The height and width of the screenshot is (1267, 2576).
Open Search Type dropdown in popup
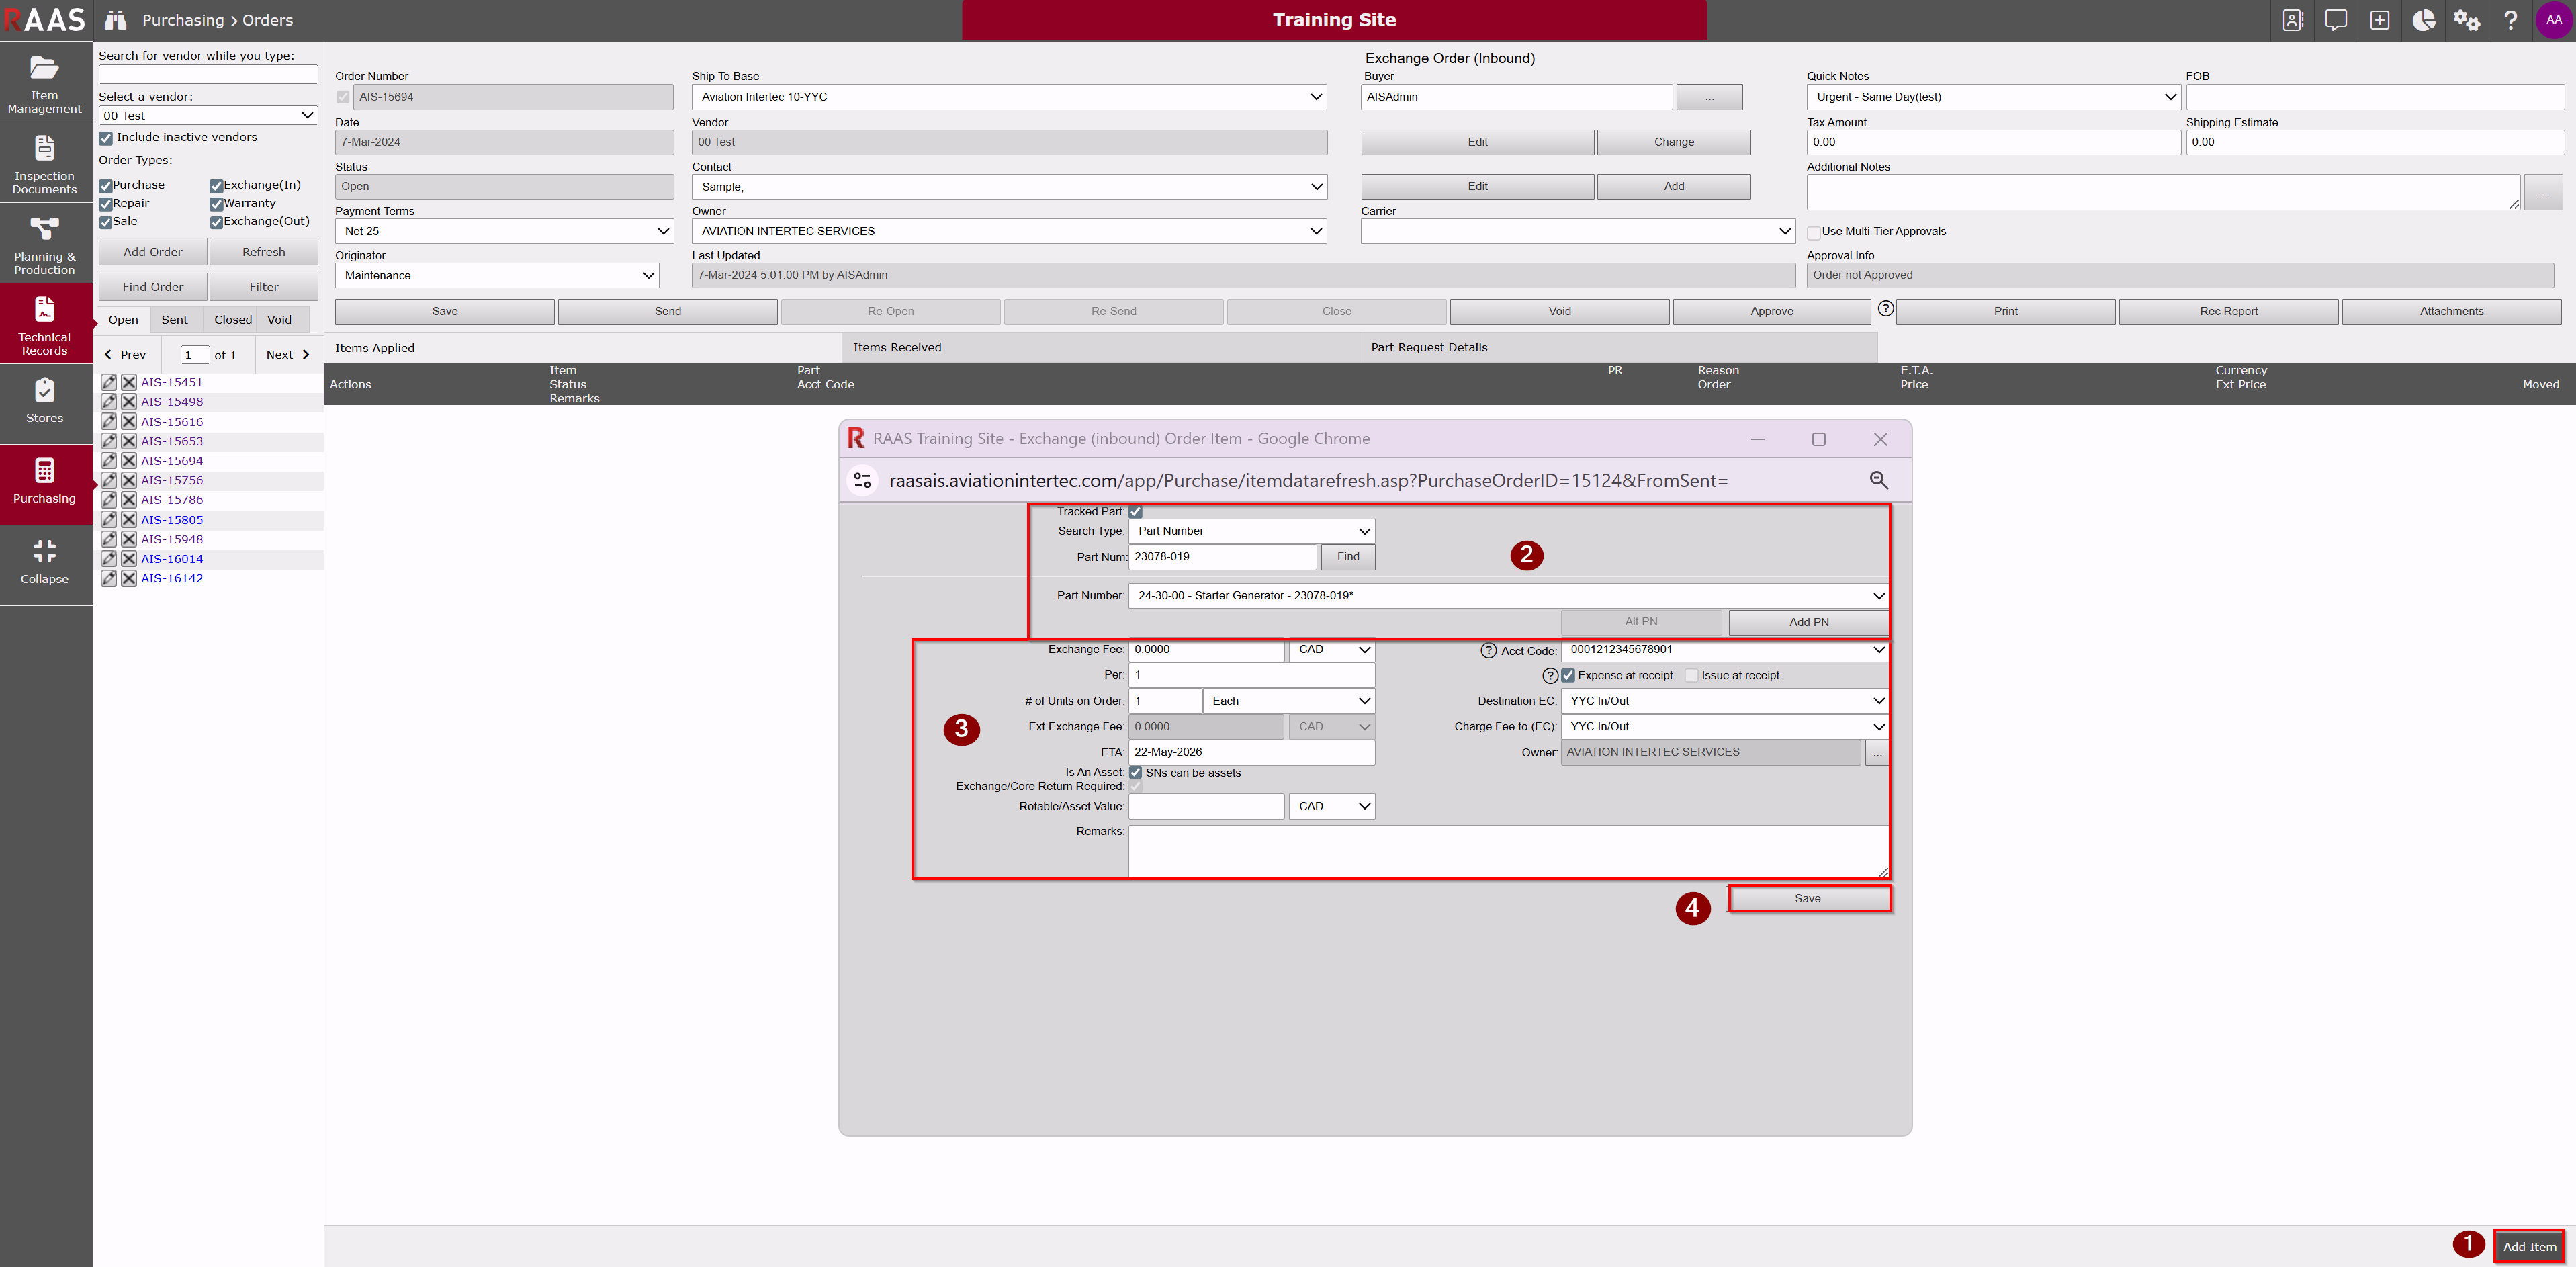1251,531
